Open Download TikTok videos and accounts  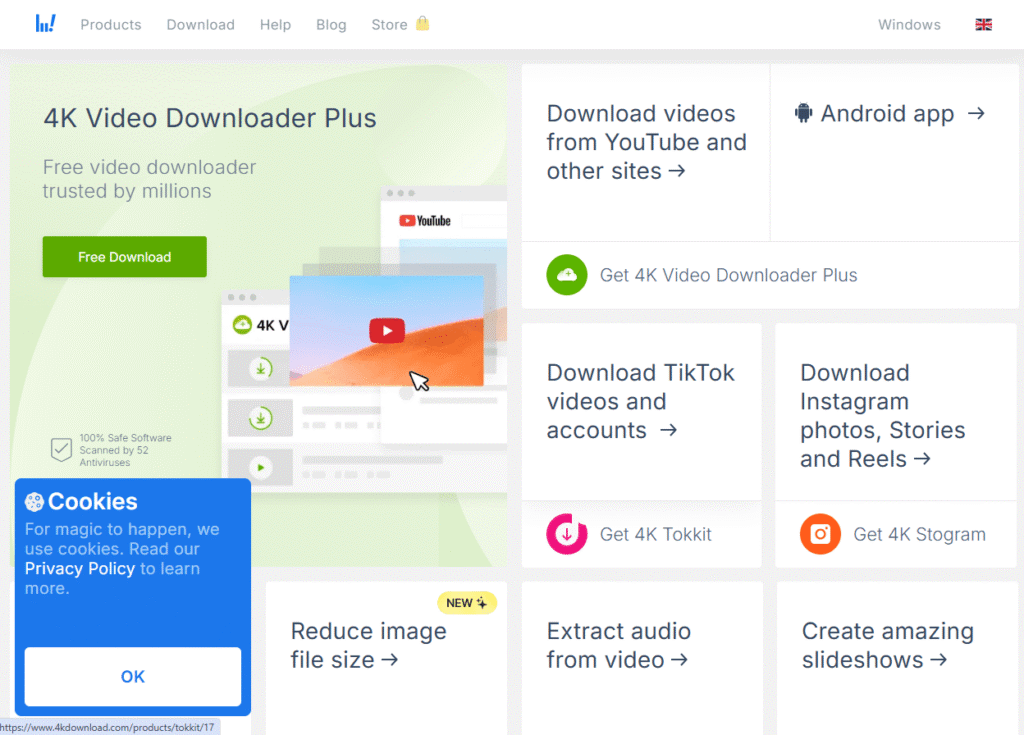coord(641,401)
